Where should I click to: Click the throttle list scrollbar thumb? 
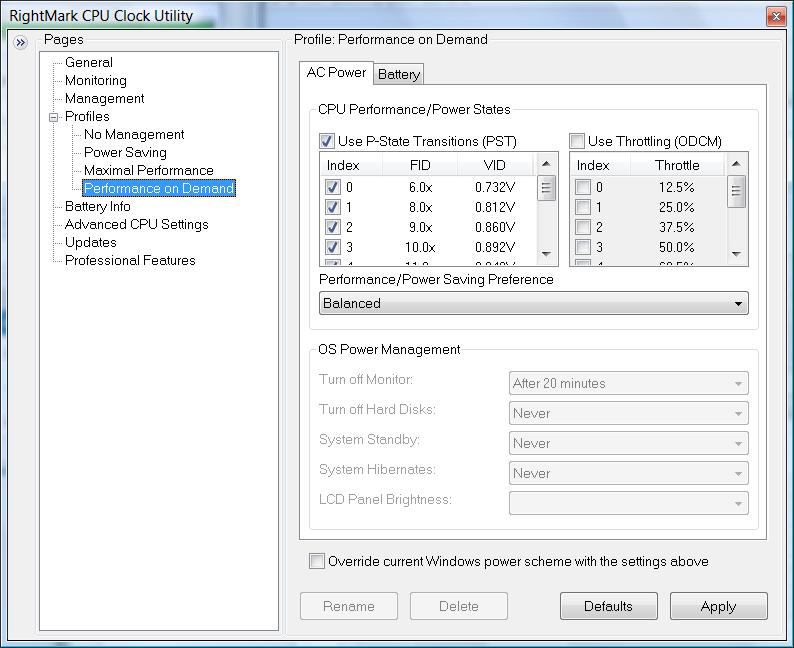coord(736,191)
